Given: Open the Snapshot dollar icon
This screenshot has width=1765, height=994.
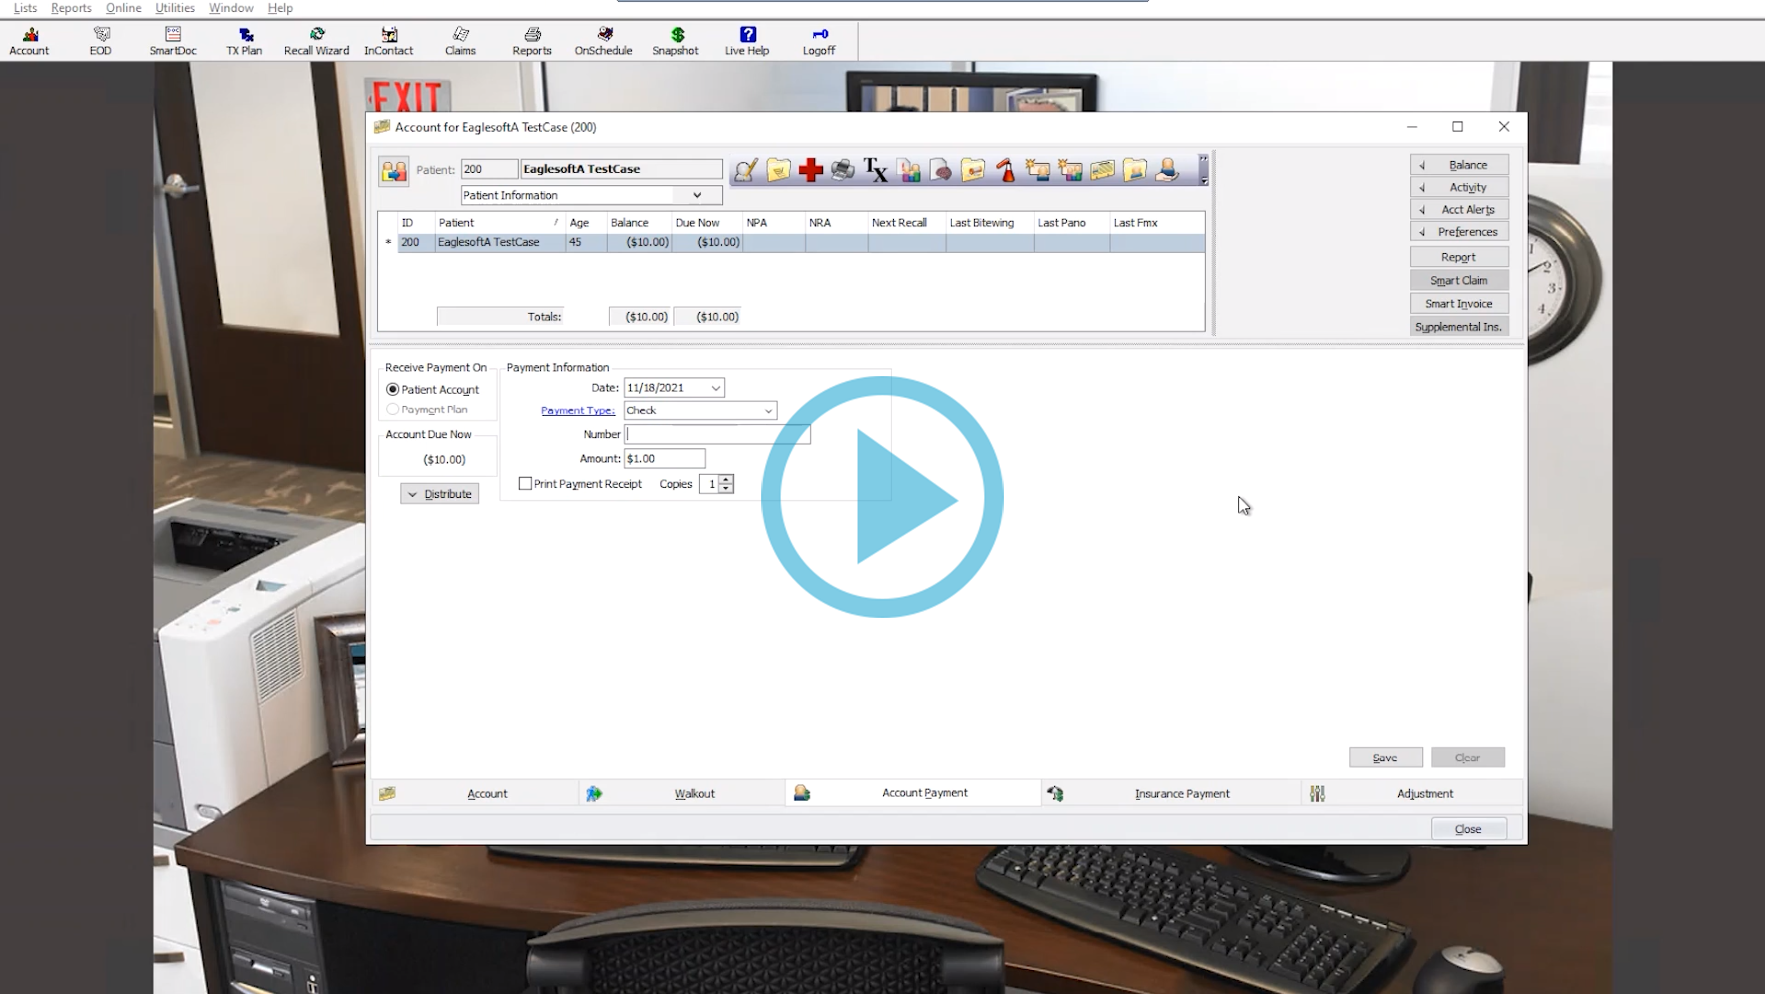Looking at the screenshot, I should [x=675, y=41].
